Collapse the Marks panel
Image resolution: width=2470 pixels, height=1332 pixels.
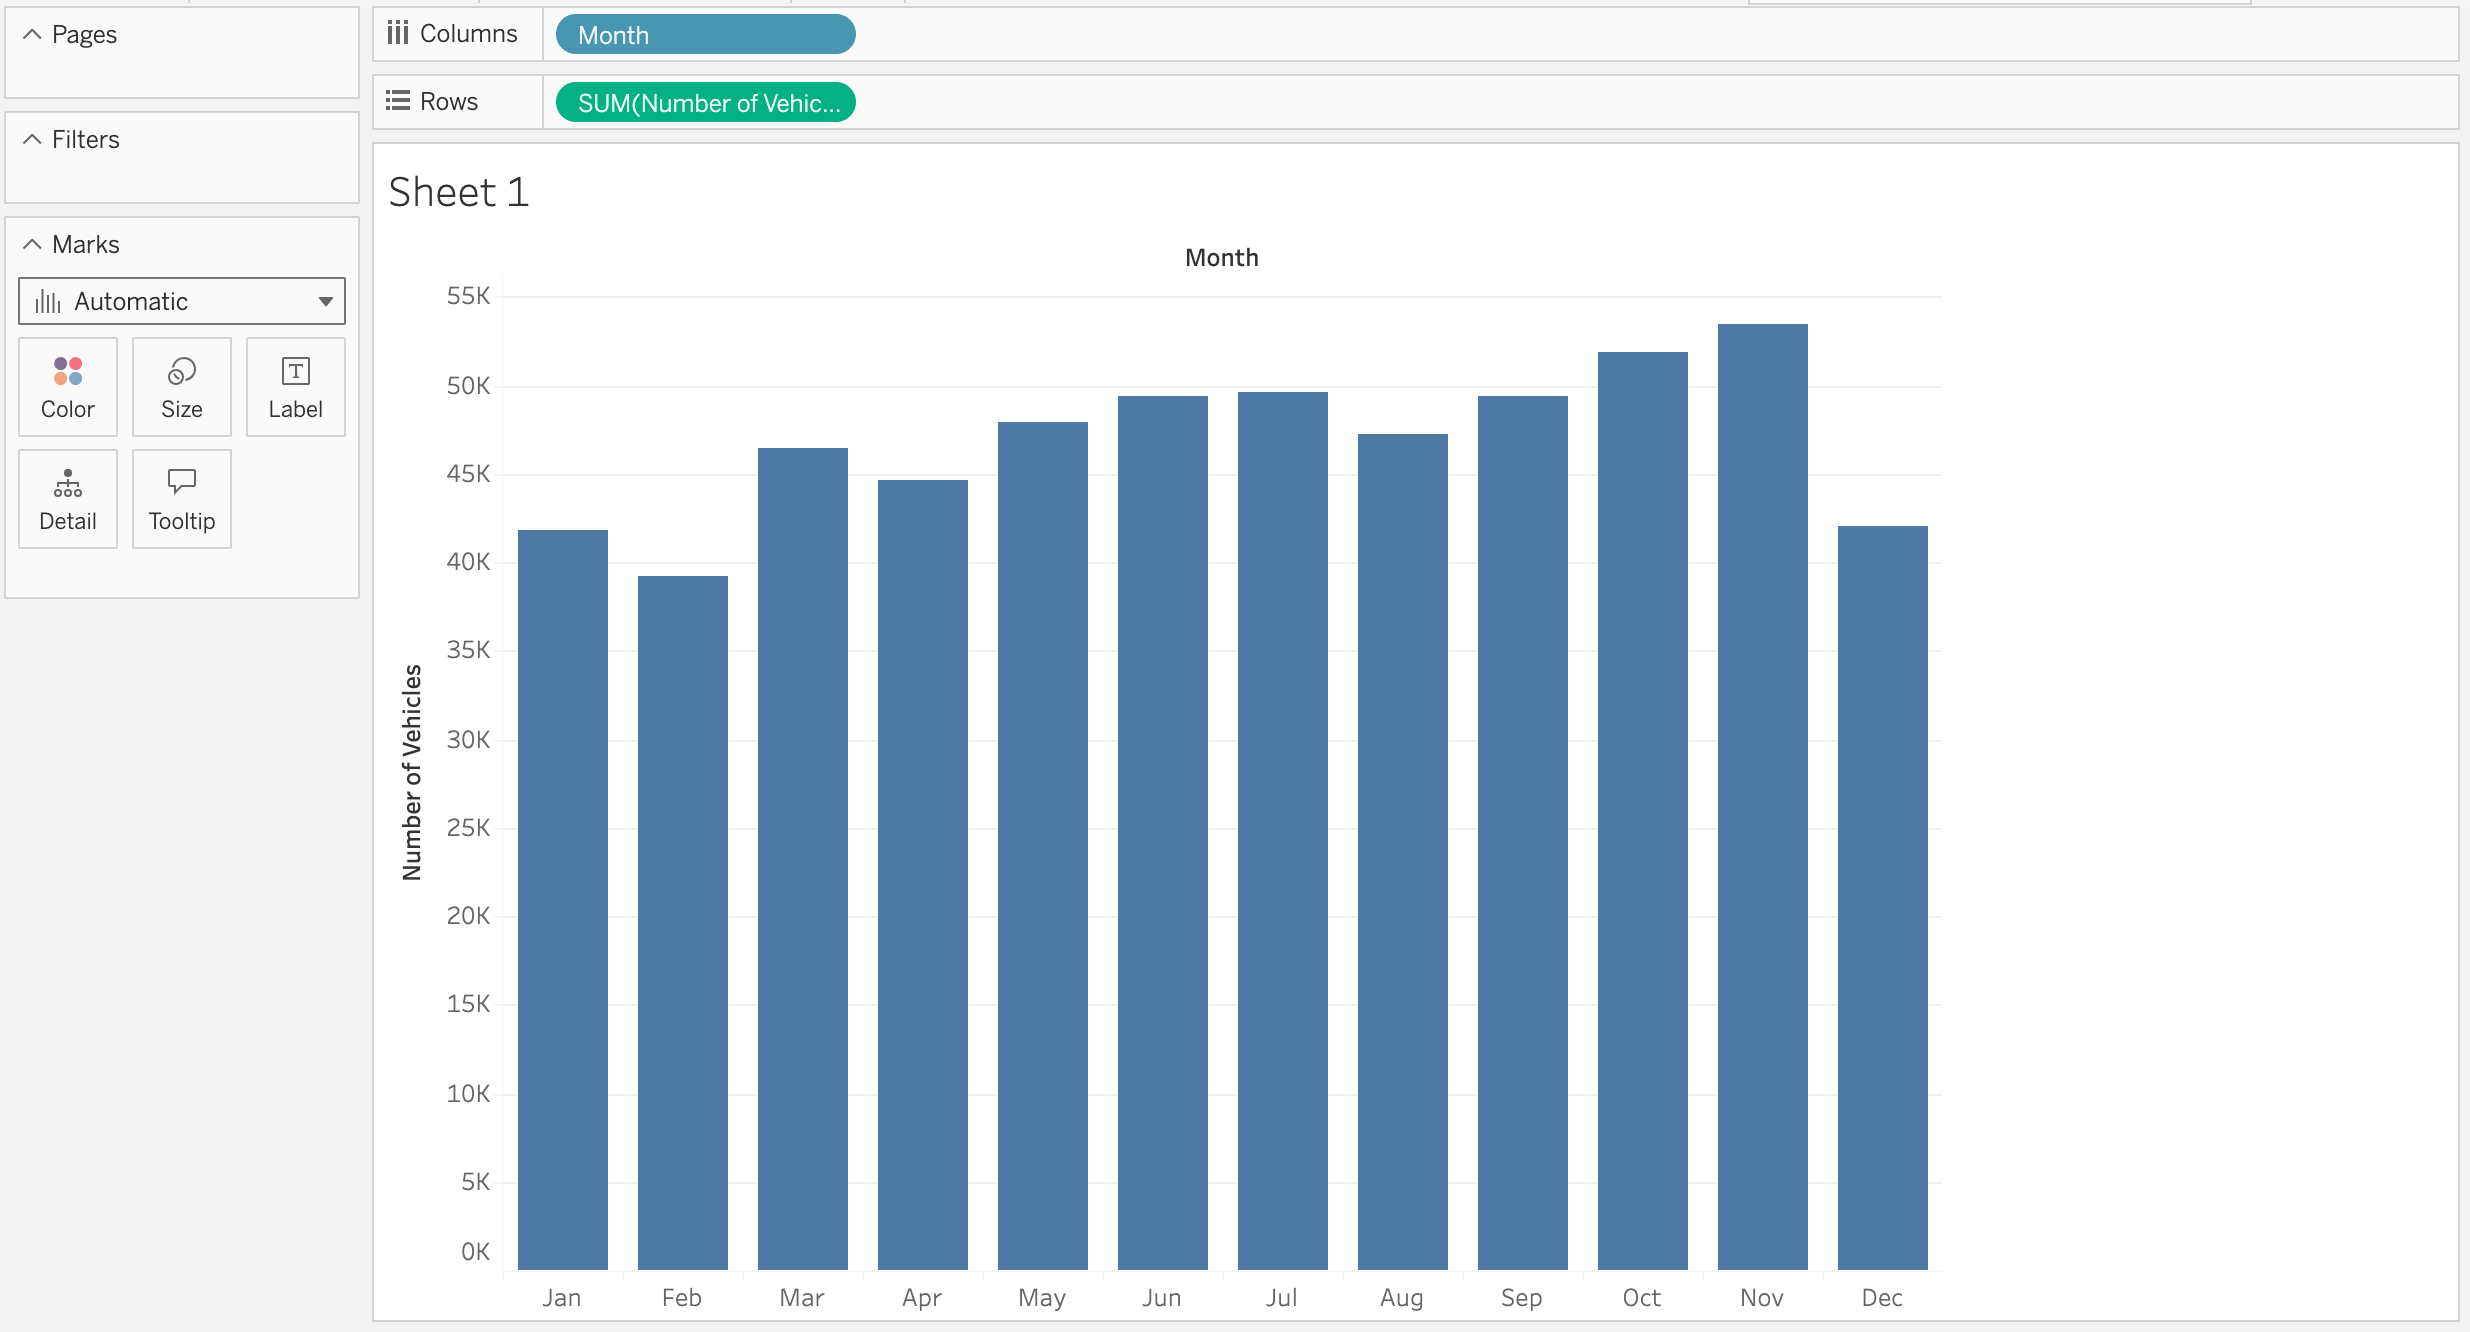click(x=31, y=243)
